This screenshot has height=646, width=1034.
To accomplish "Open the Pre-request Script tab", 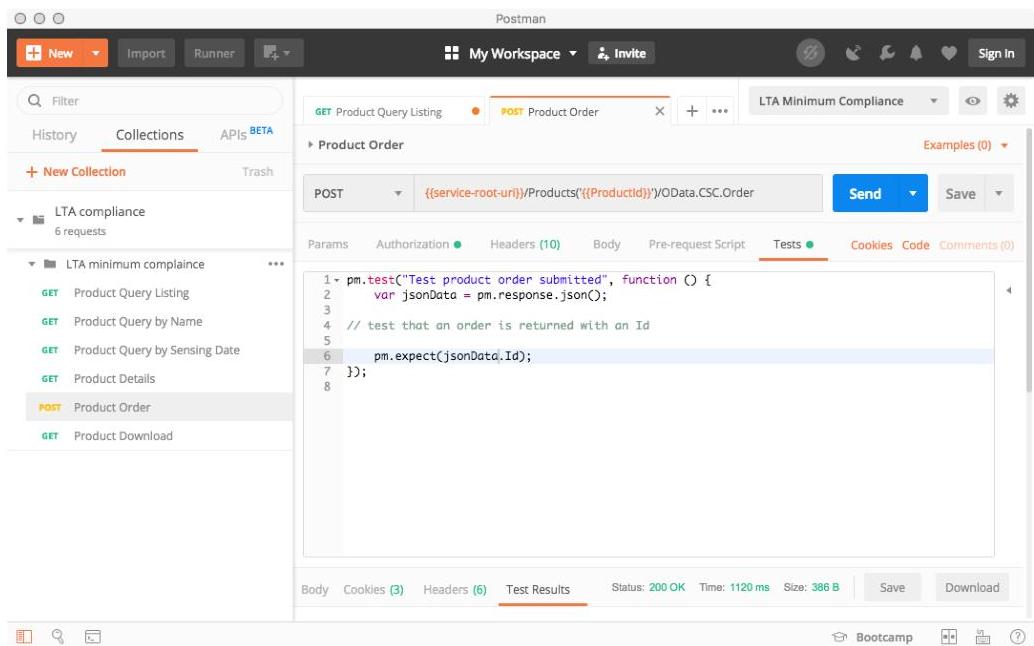I will click(x=696, y=245).
